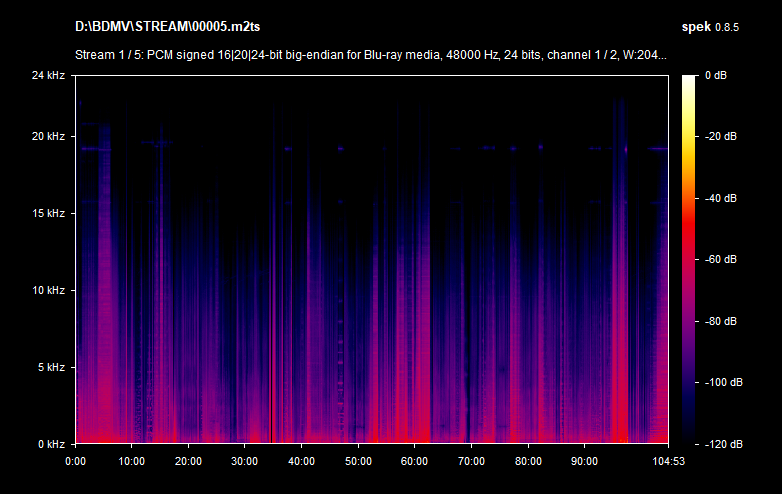Select the 60:00 time axis marker

point(414,461)
